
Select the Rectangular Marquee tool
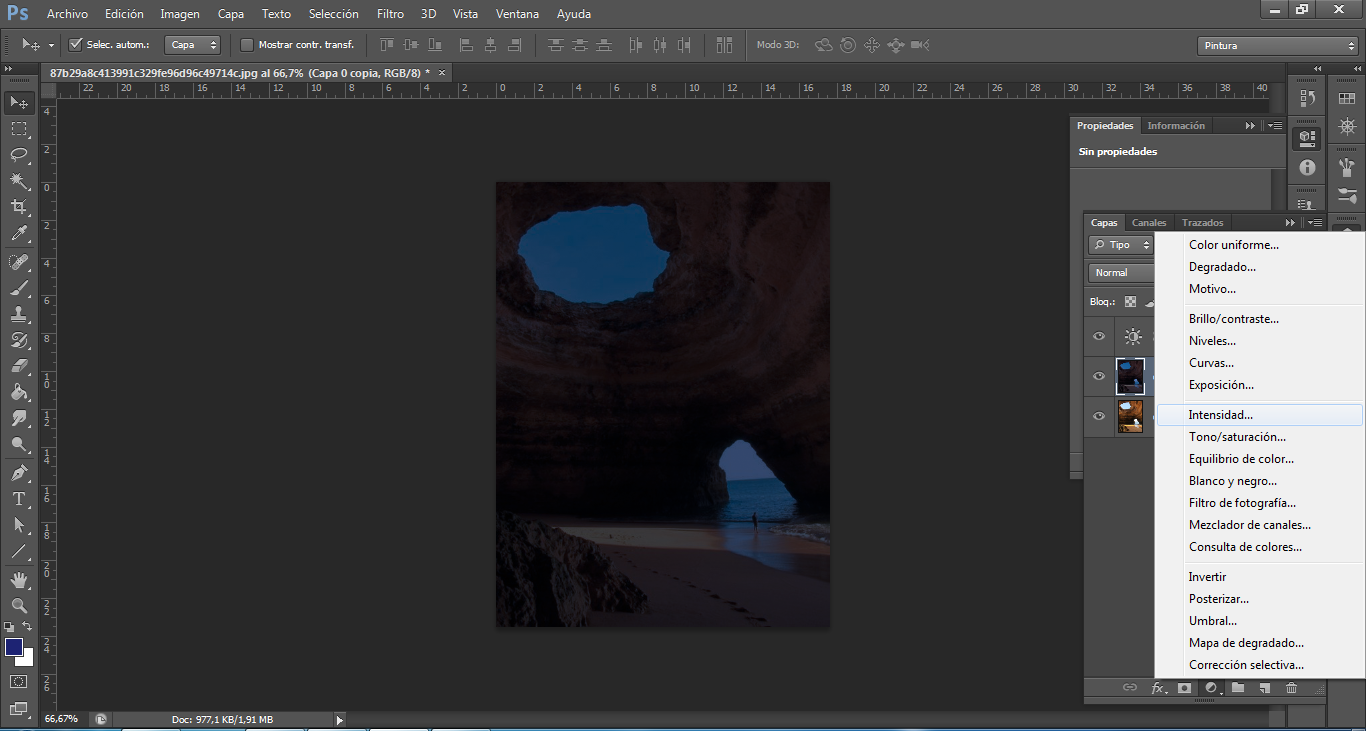pos(19,129)
